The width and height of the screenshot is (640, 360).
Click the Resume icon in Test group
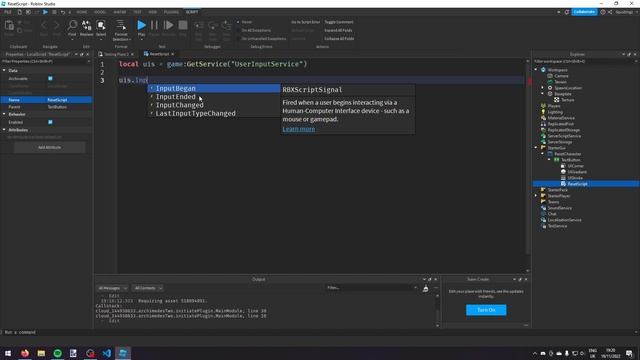coord(168,25)
